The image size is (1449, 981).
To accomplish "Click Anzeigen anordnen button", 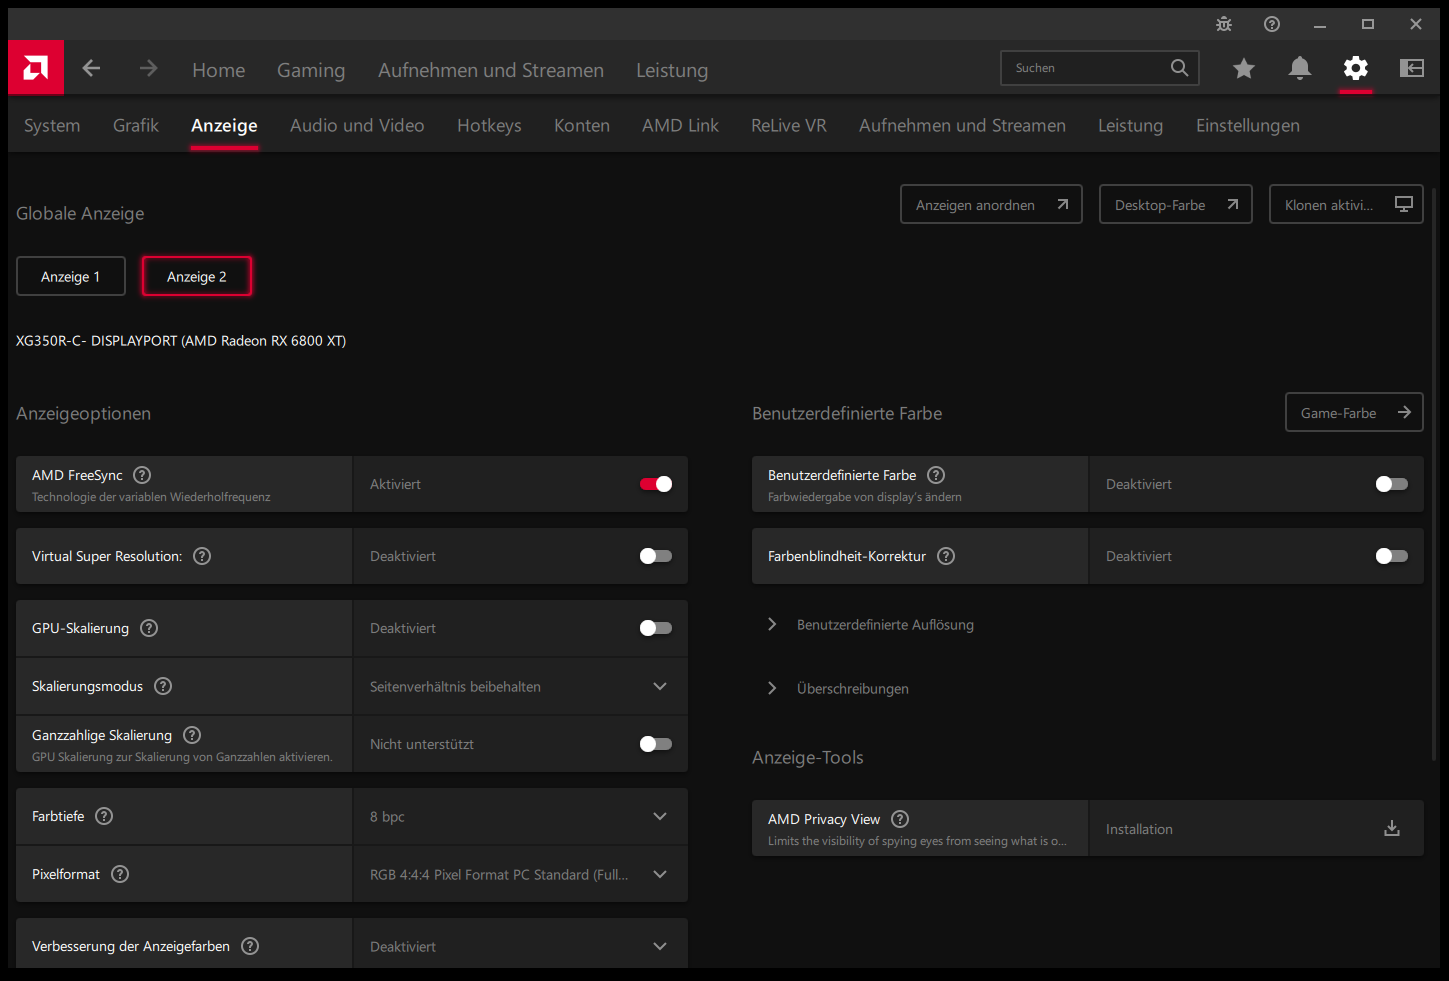I will [991, 204].
